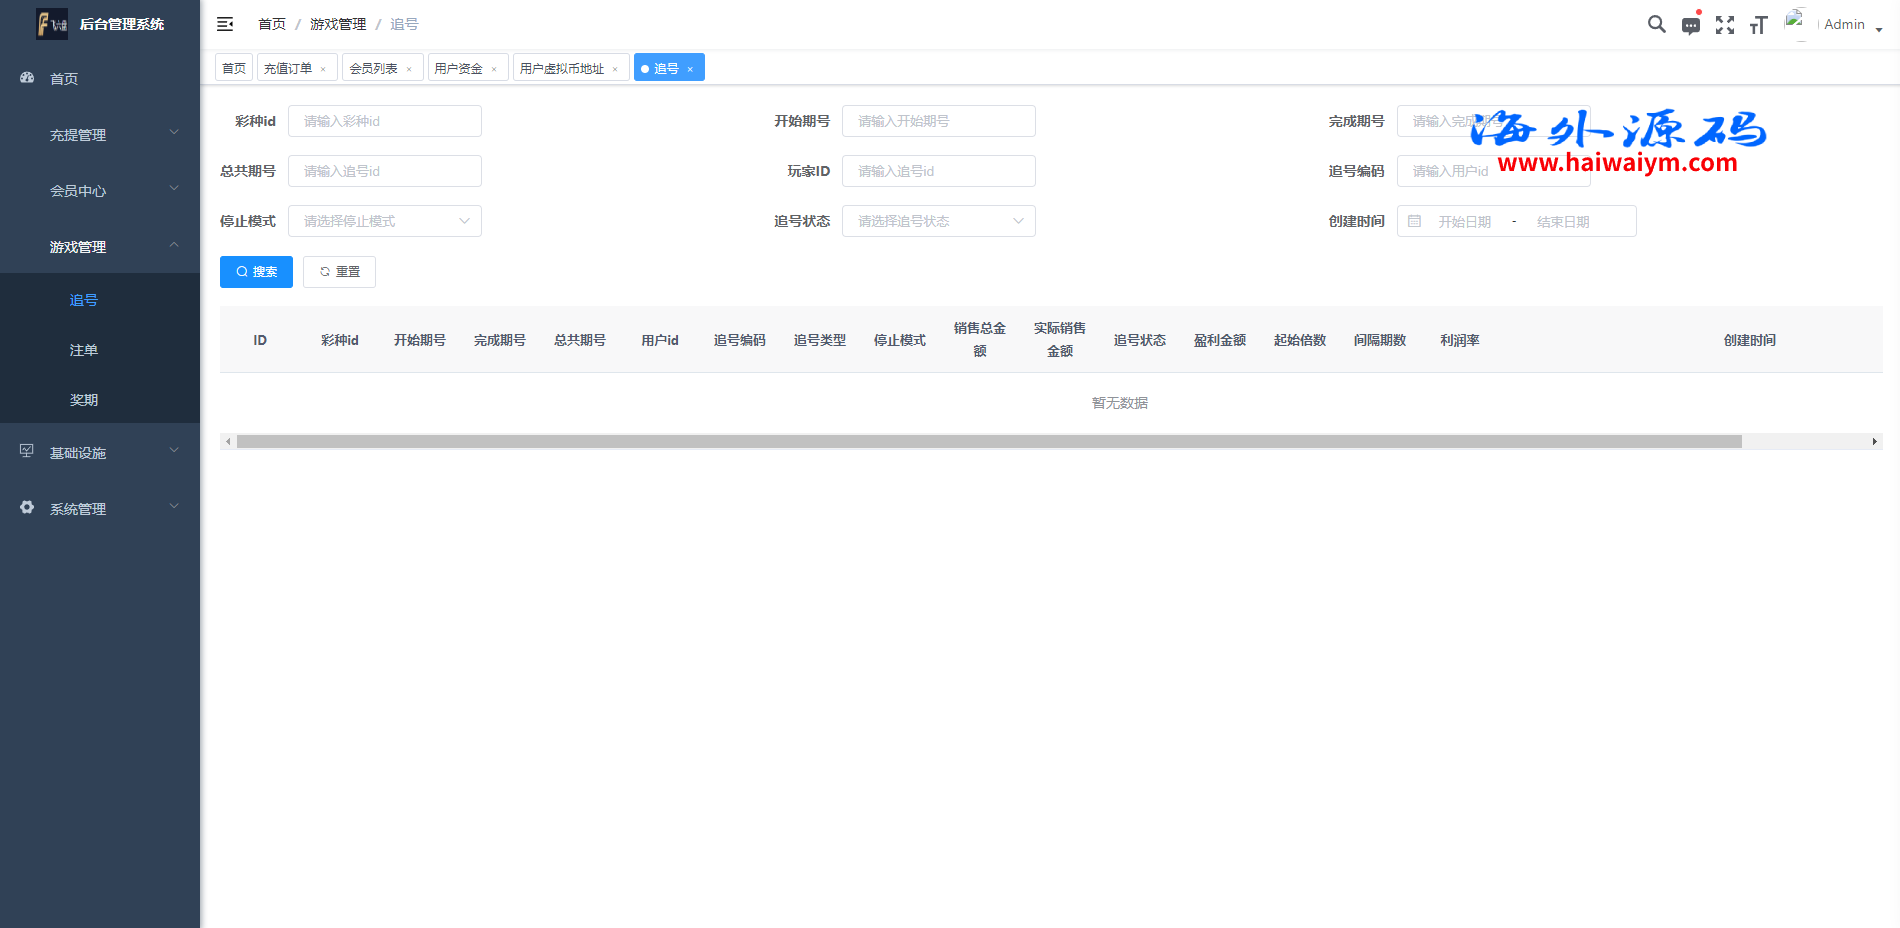
Task: Expand the 充提管理 sidebar menu
Action: [100, 134]
